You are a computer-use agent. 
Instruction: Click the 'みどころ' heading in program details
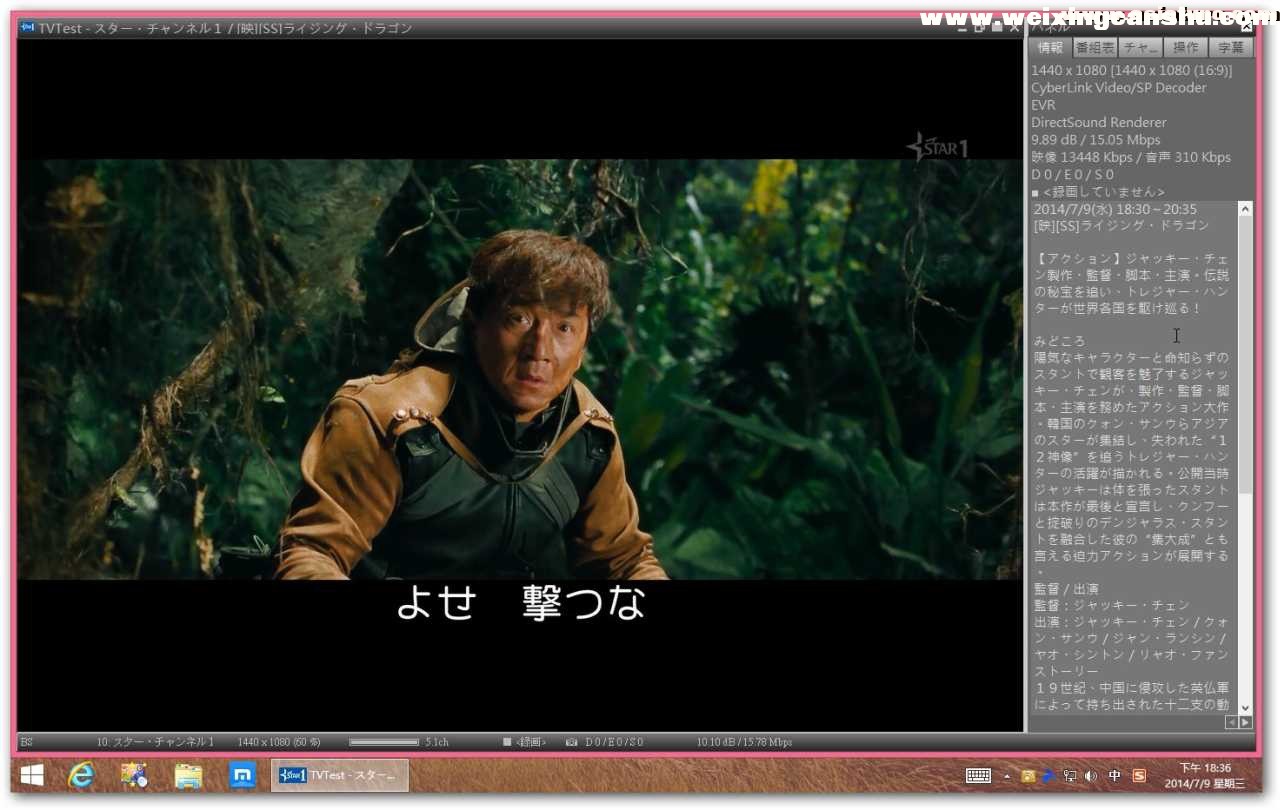click(x=1059, y=341)
